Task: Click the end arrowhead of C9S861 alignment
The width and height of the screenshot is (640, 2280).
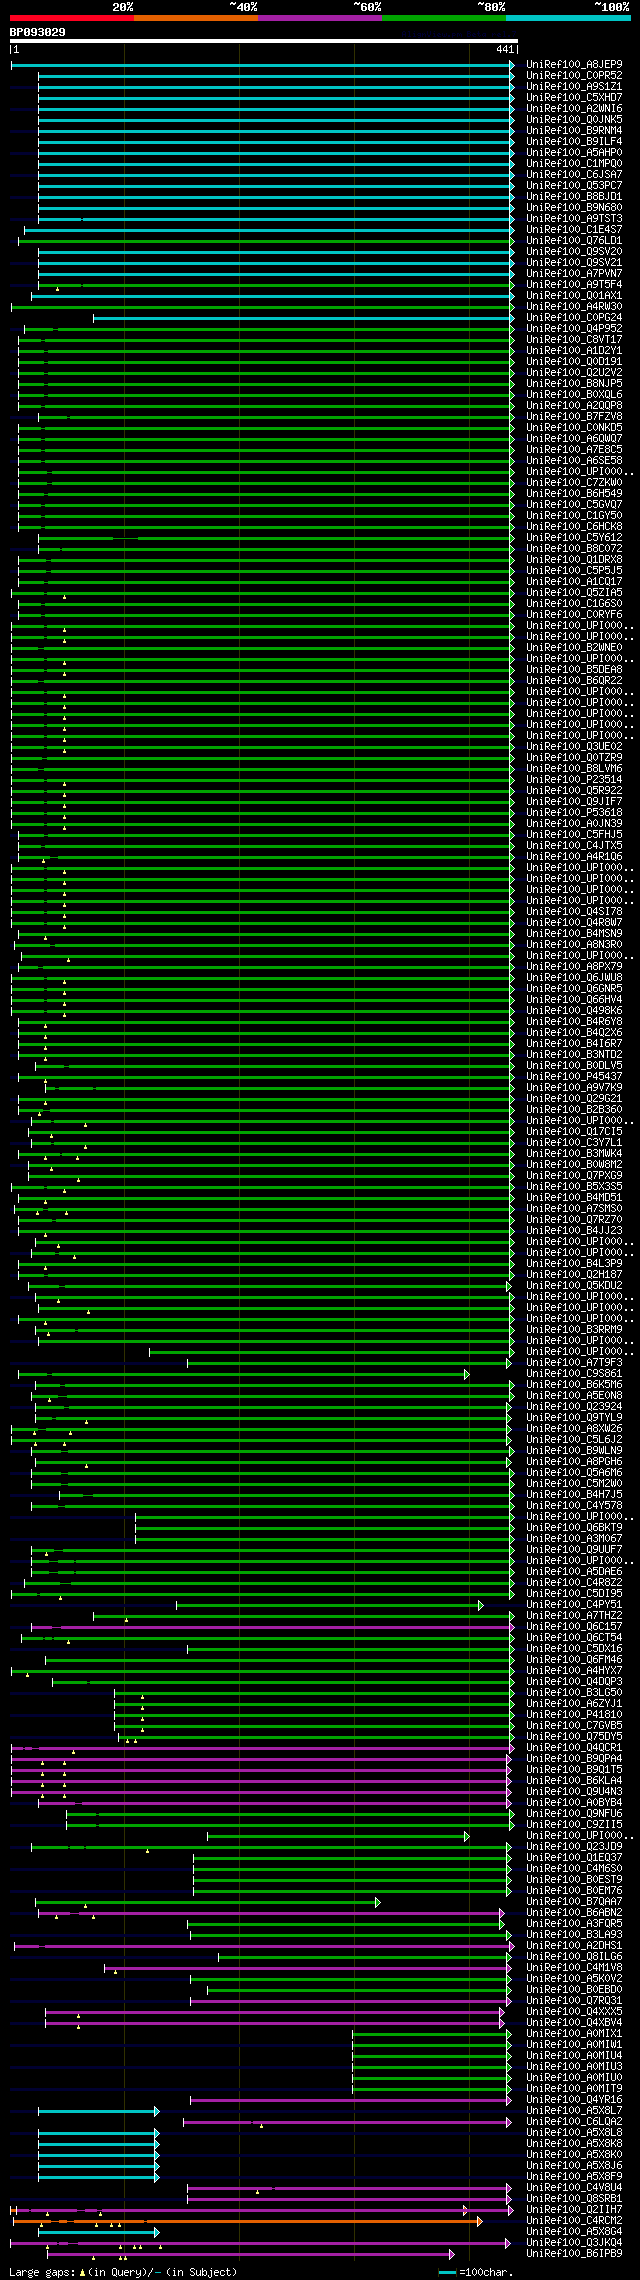Action: tap(466, 1374)
